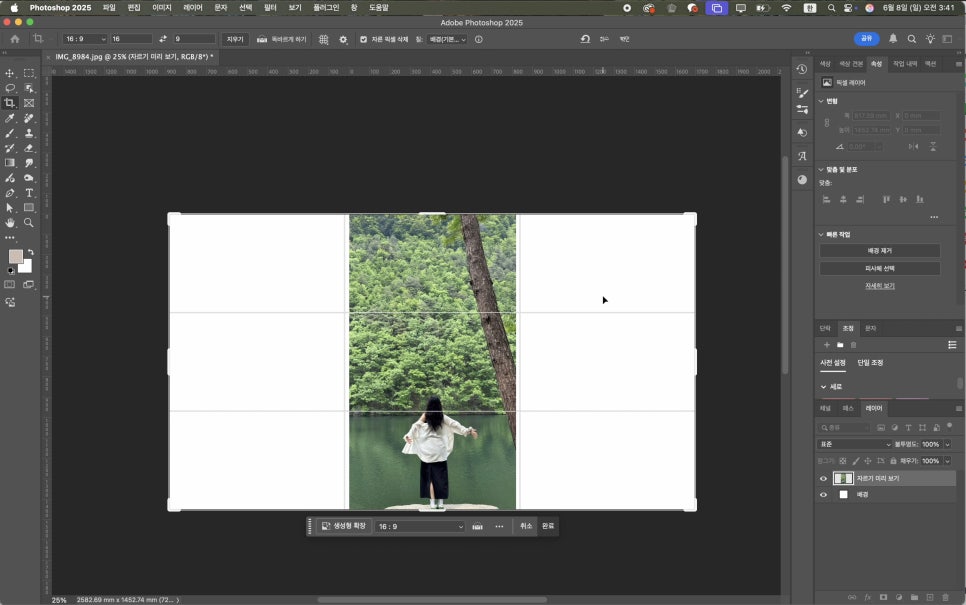Screen dimensions: 966x605
Task: Select the Path Selection arrow tool
Action: [x=10, y=208]
